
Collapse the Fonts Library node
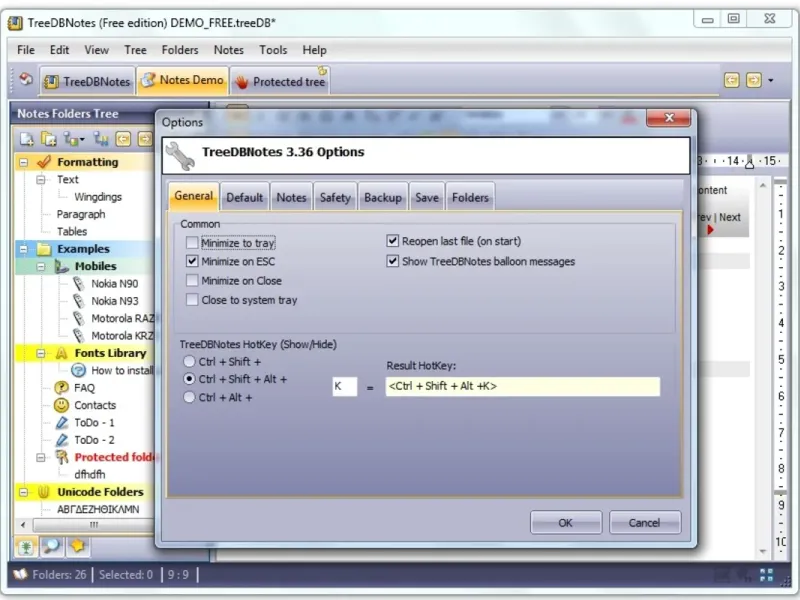[40, 353]
